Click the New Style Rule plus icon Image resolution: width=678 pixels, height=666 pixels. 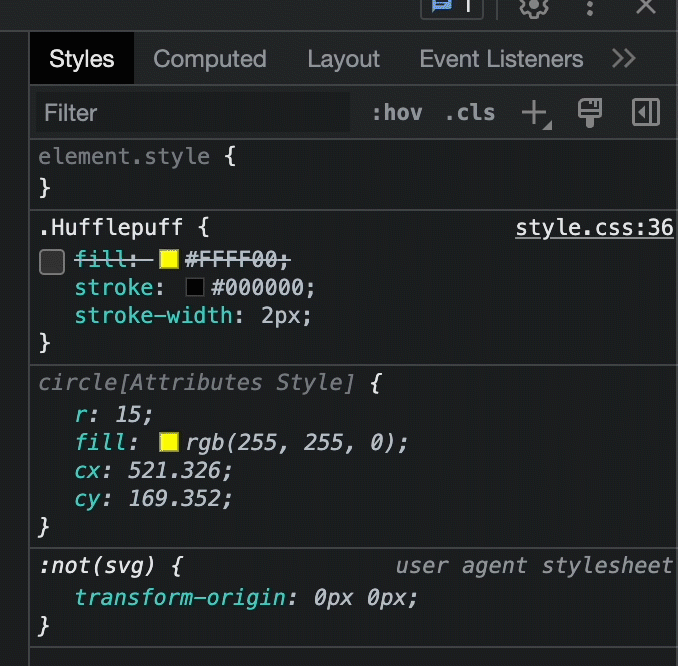click(535, 113)
